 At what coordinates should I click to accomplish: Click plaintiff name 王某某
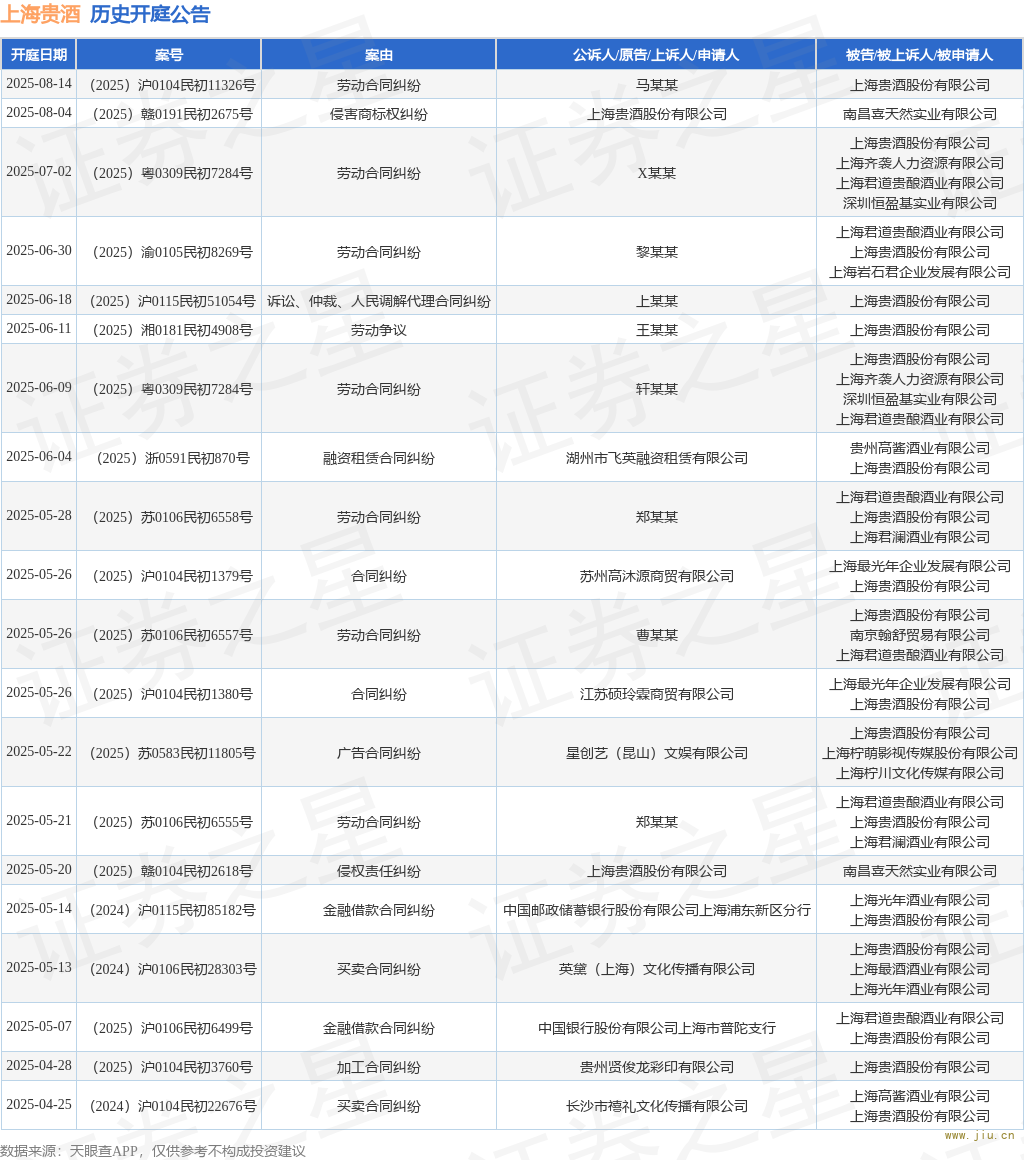pos(657,330)
